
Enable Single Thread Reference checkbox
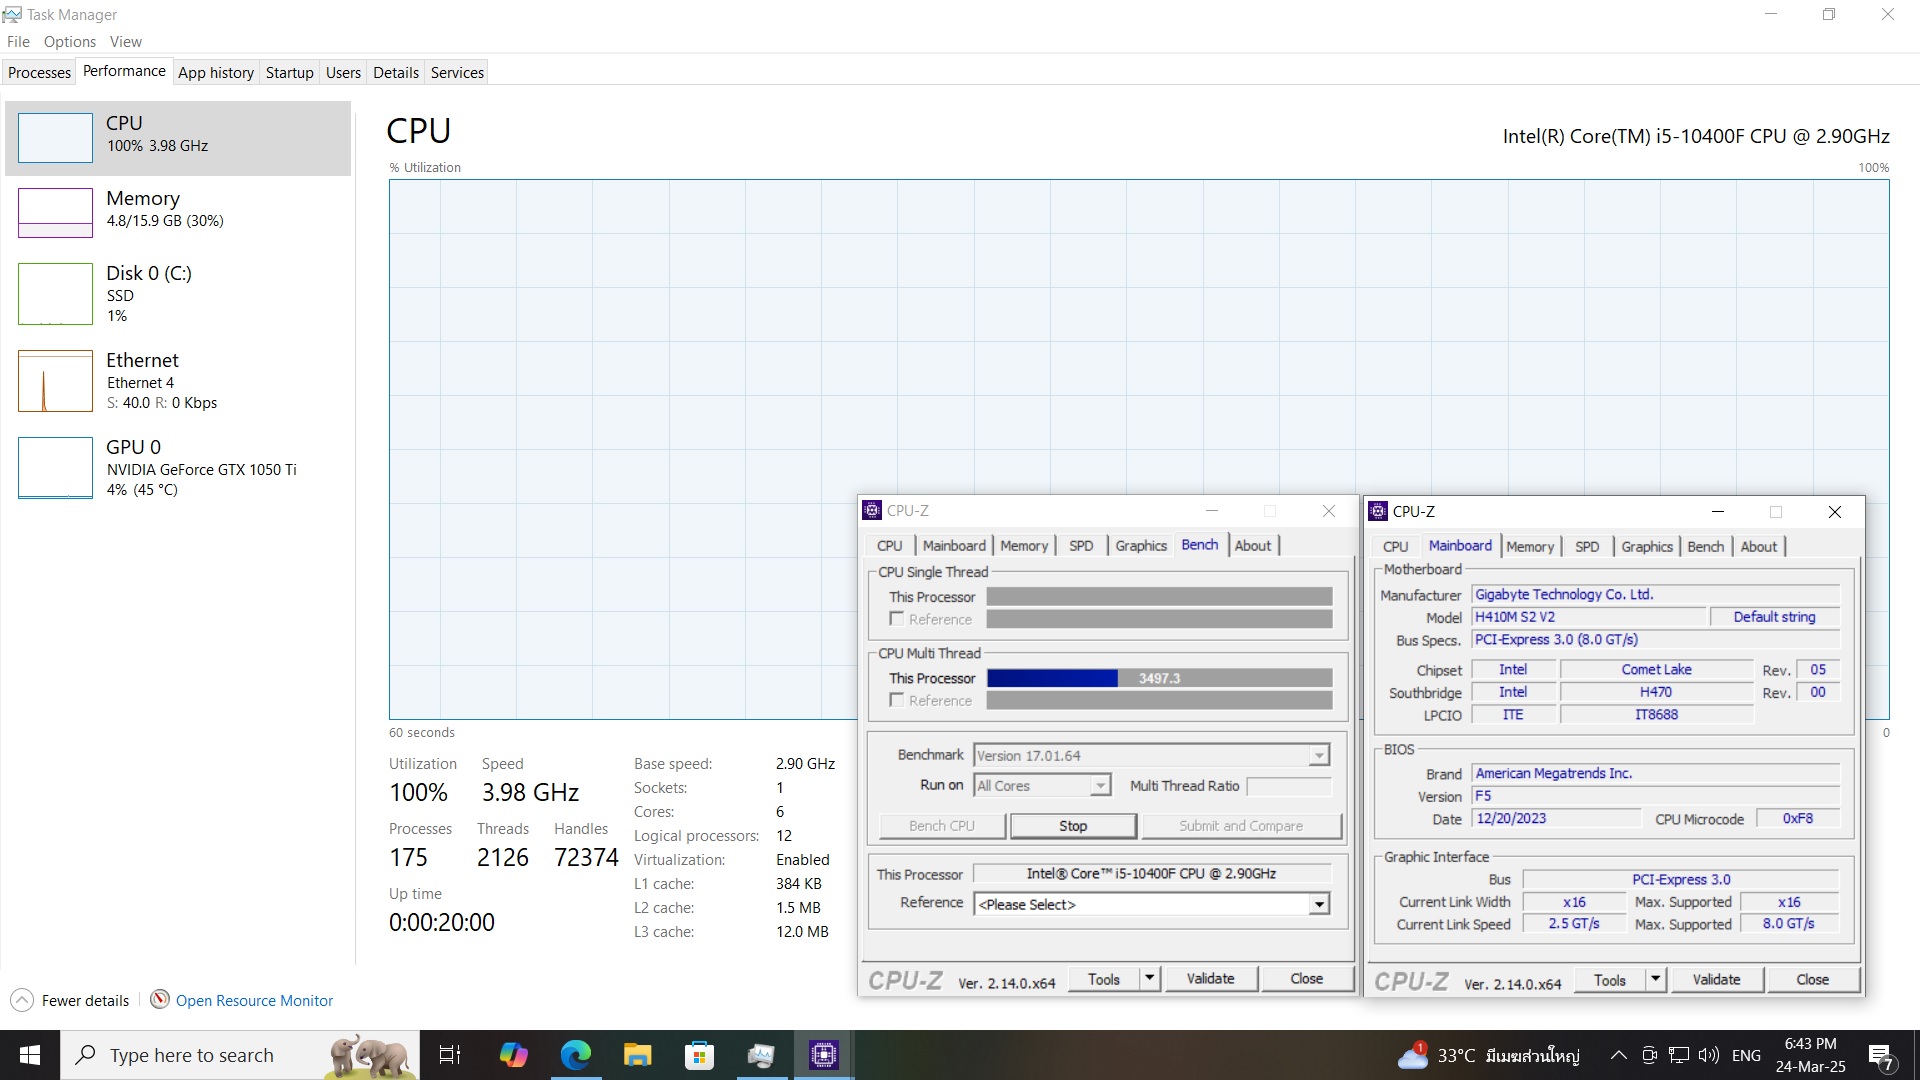tap(897, 619)
